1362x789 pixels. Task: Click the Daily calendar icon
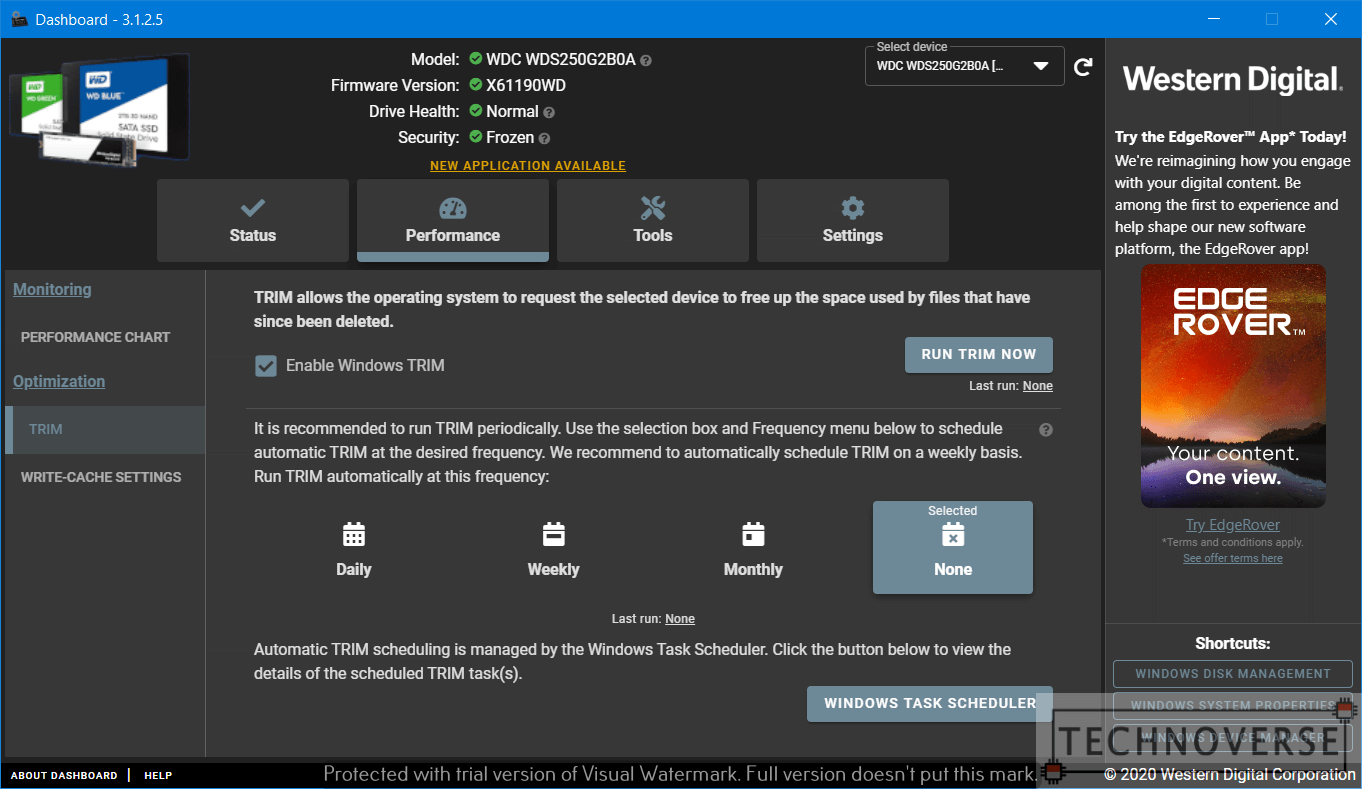[354, 534]
